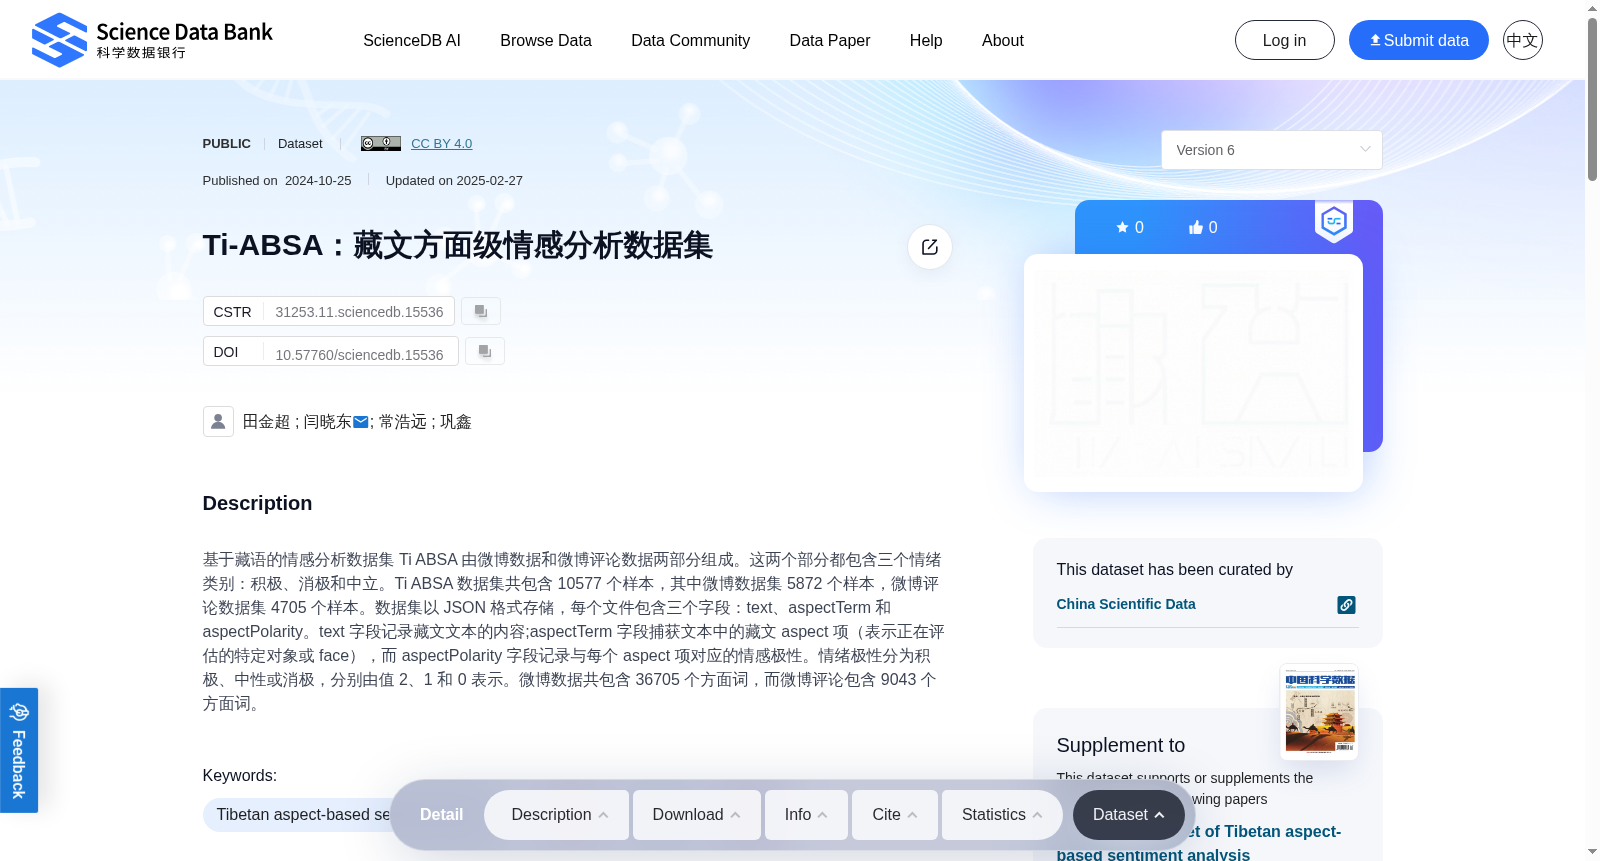1600x861 pixels.
Task: Click the journal cover thumbnail
Action: [1320, 712]
